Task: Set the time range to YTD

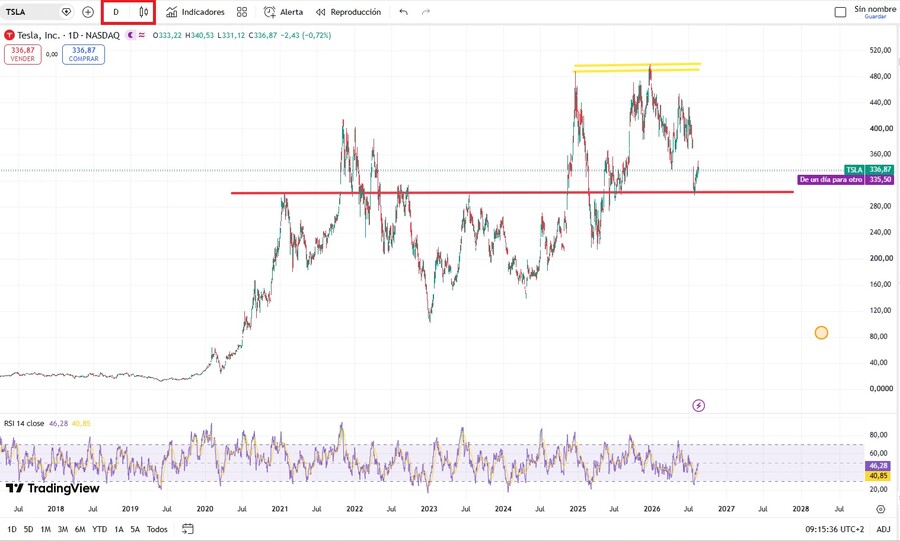Action: pos(99,529)
